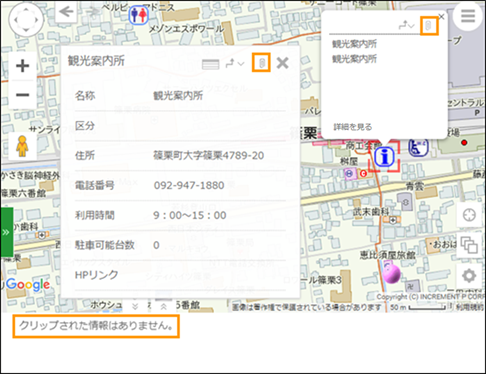Click the 利用規約 link

(470, 307)
